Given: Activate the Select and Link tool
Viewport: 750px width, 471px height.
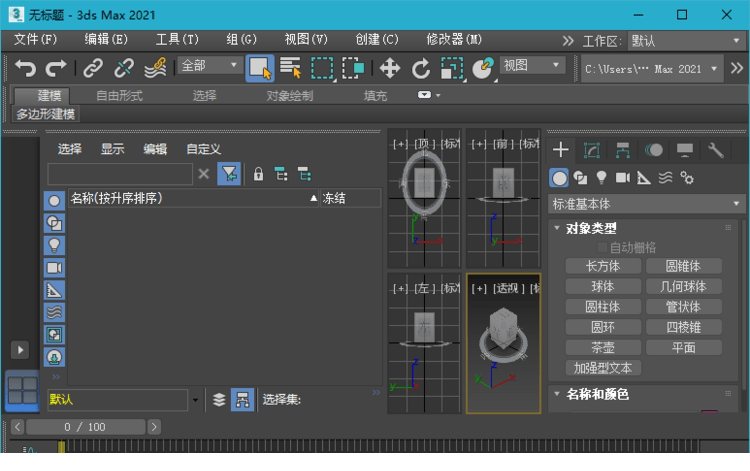Looking at the screenshot, I should (x=93, y=68).
